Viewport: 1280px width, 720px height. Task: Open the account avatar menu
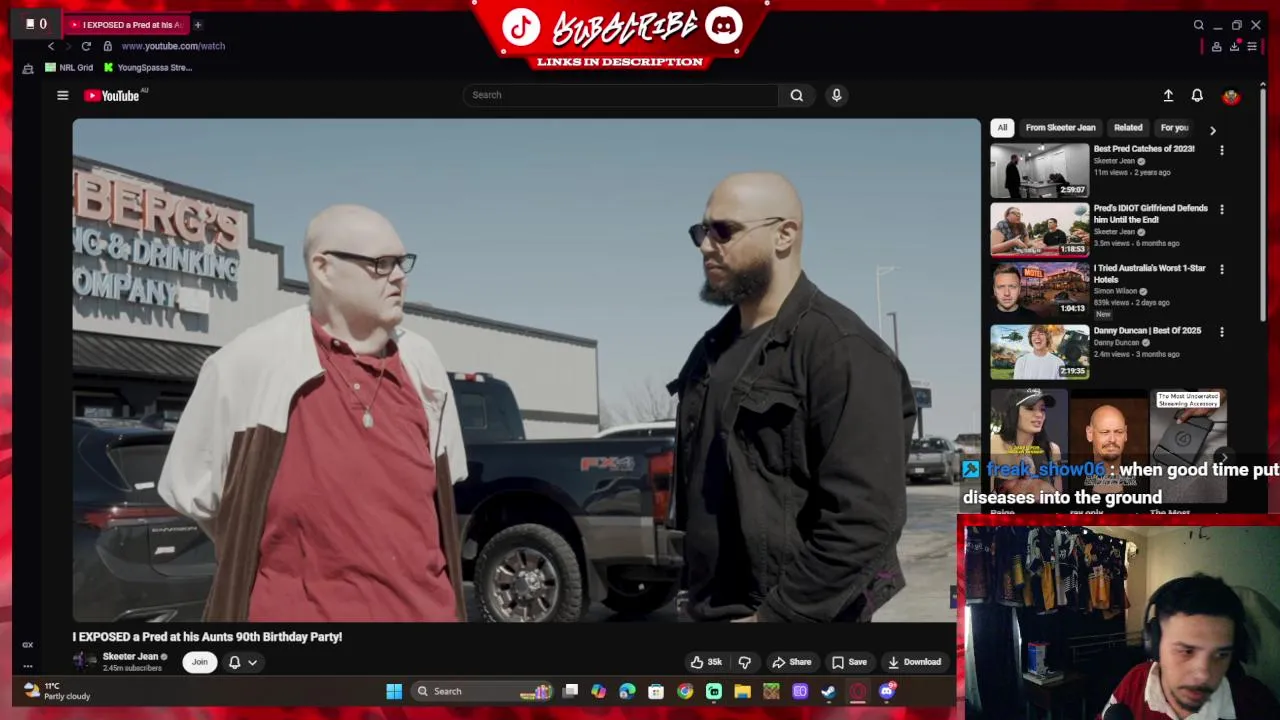(1231, 96)
